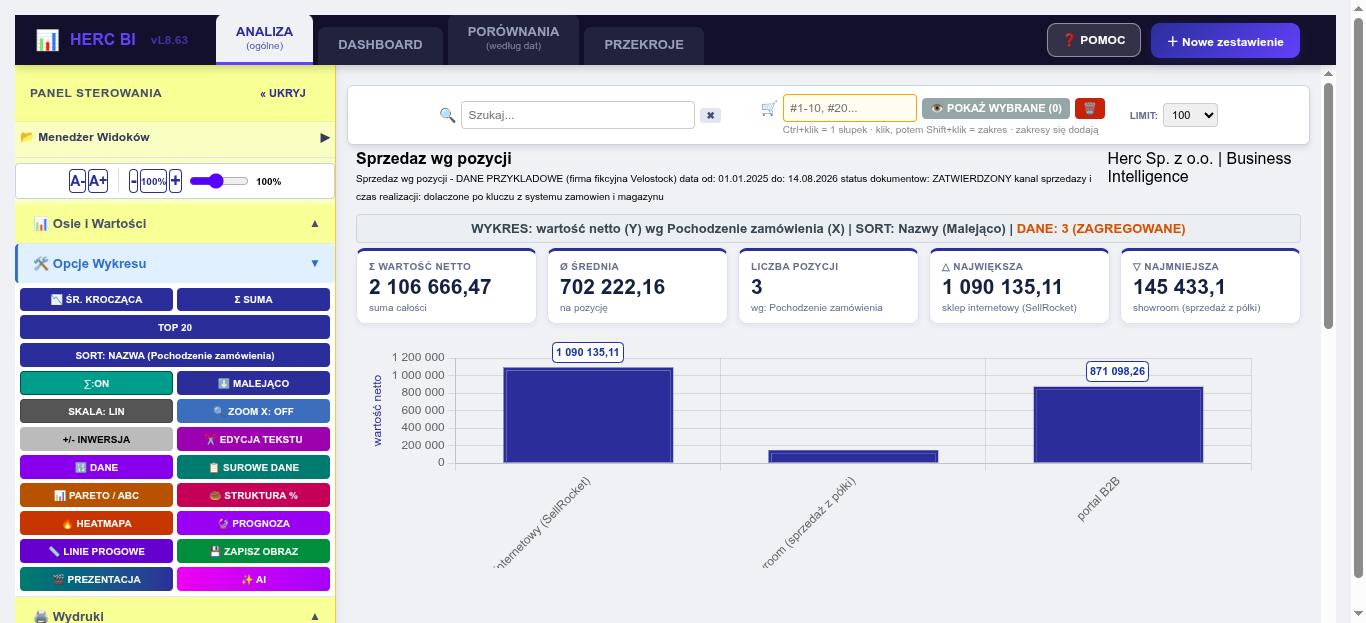Save the chart image with ZAPISZ OBRAZ
This screenshot has width=1366, height=623.
(253, 551)
